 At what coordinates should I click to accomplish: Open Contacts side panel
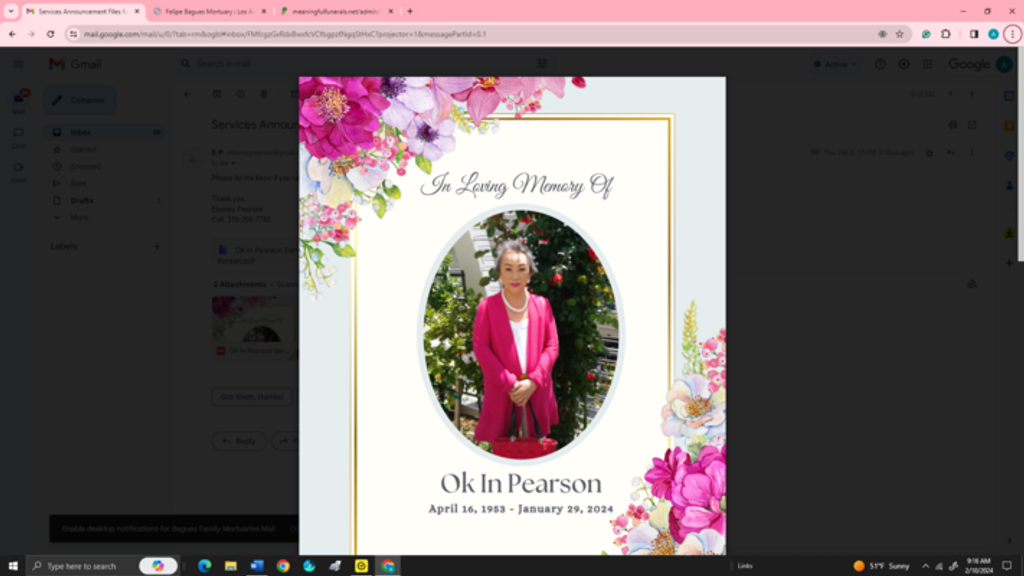click(1010, 185)
